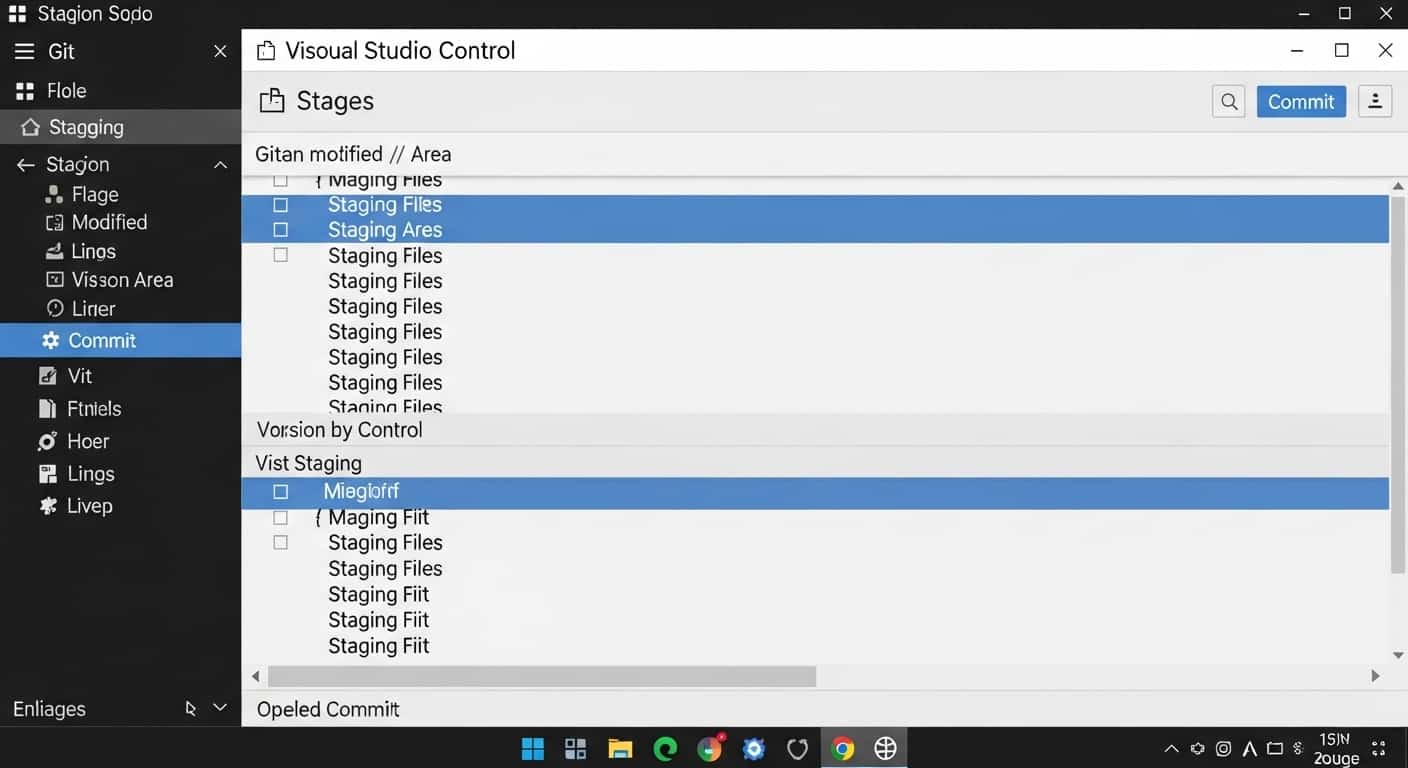Check the Maging Fiit checkbox
The image size is (1408, 768).
pyautogui.click(x=280, y=517)
